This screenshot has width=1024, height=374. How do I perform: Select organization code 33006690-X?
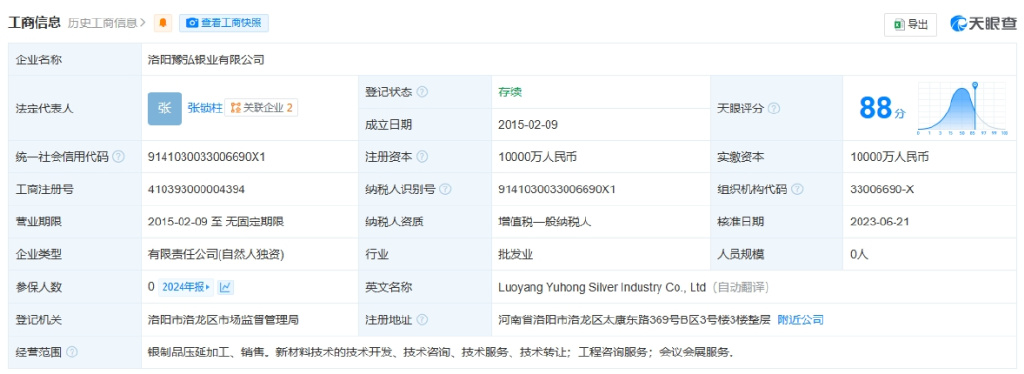pyautogui.click(x=882, y=189)
